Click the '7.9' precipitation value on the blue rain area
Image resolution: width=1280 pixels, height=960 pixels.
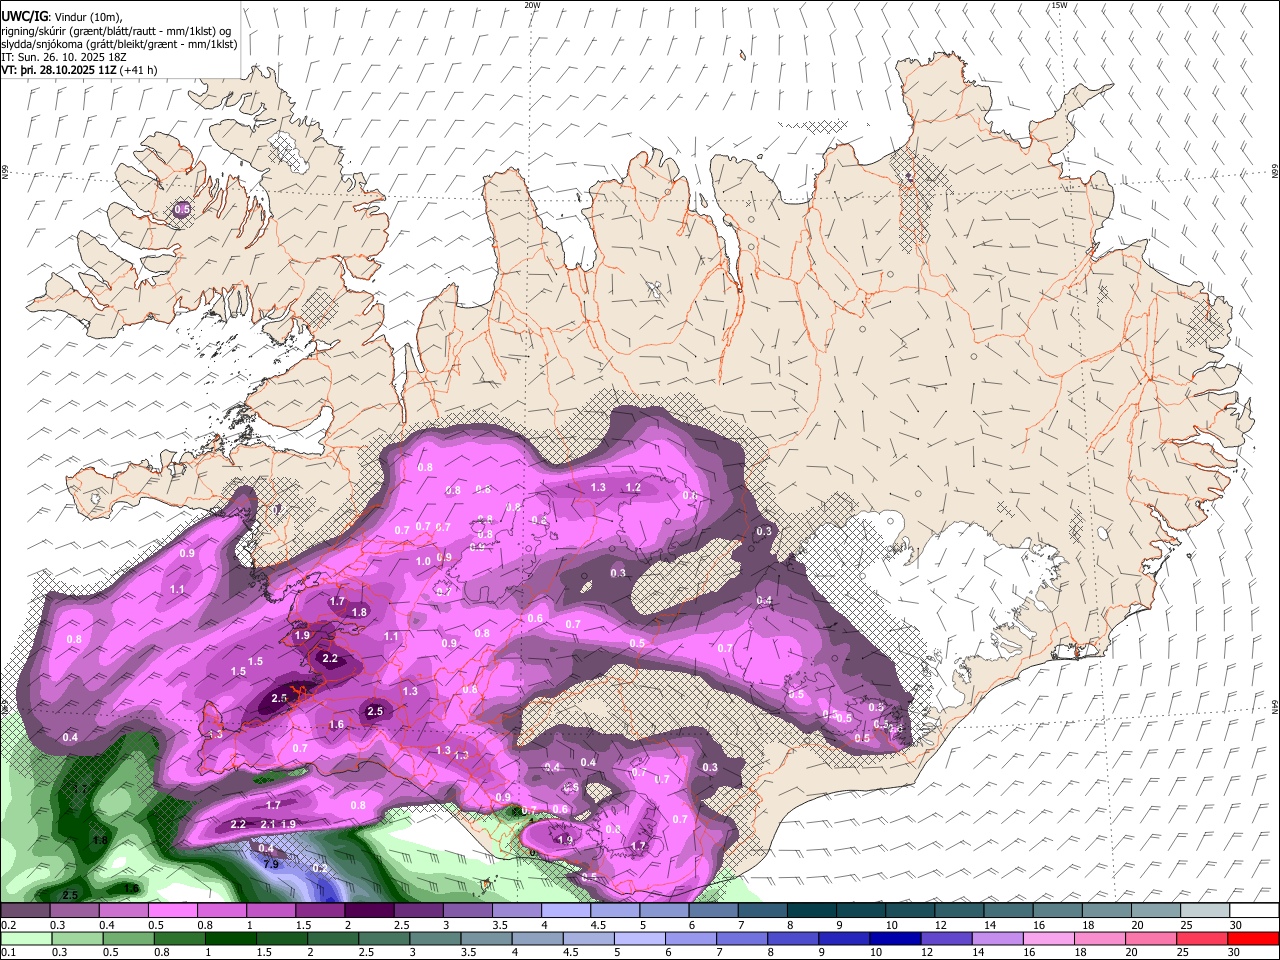coord(270,864)
